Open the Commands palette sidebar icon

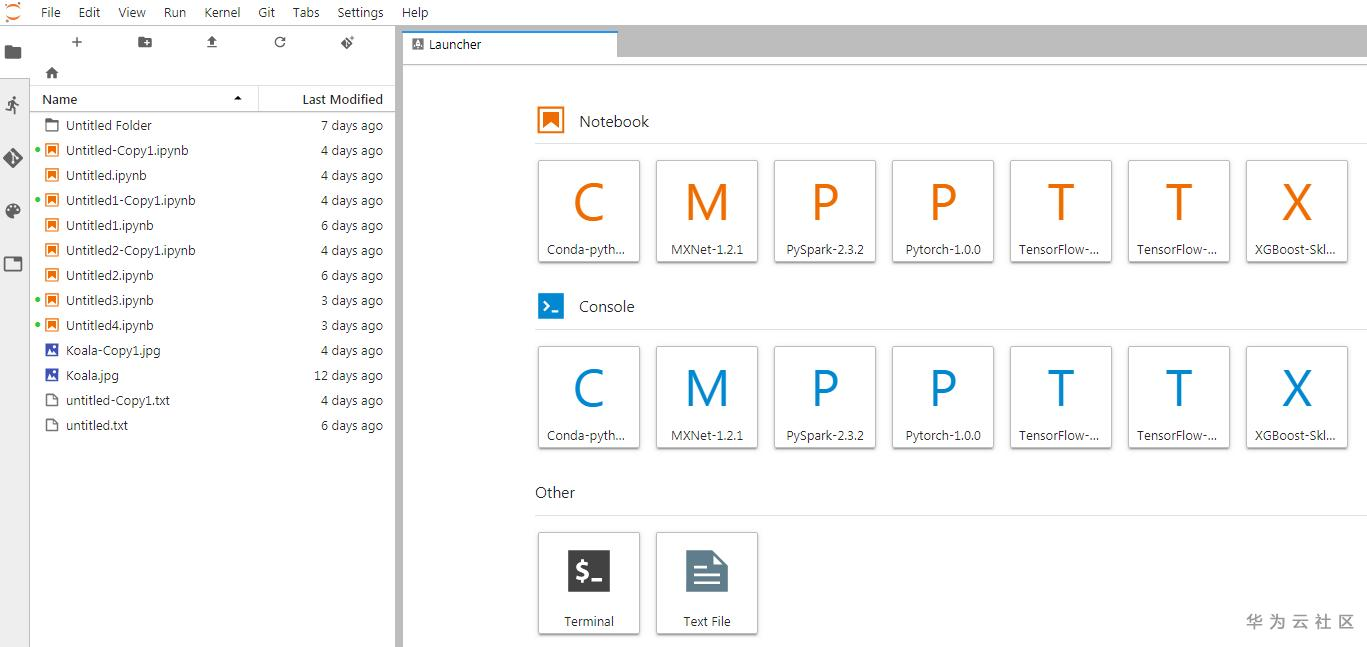point(13,211)
